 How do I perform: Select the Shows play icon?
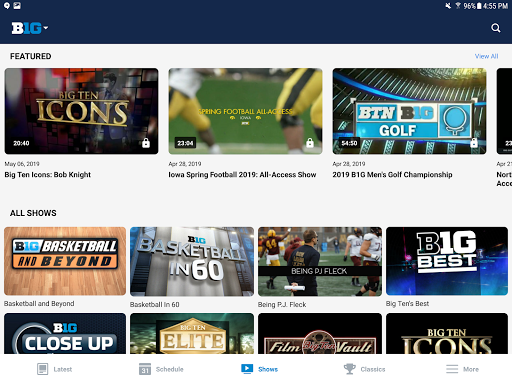[247, 369]
